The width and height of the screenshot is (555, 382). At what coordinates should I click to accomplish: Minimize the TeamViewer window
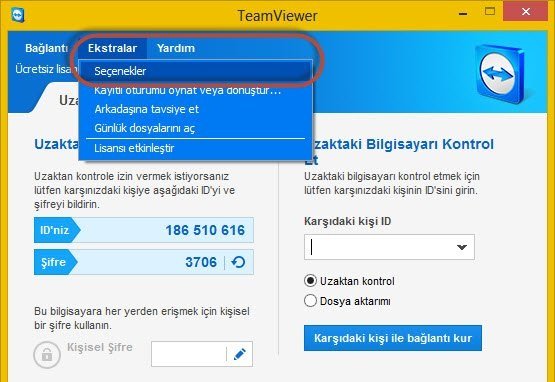[x=463, y=14]
